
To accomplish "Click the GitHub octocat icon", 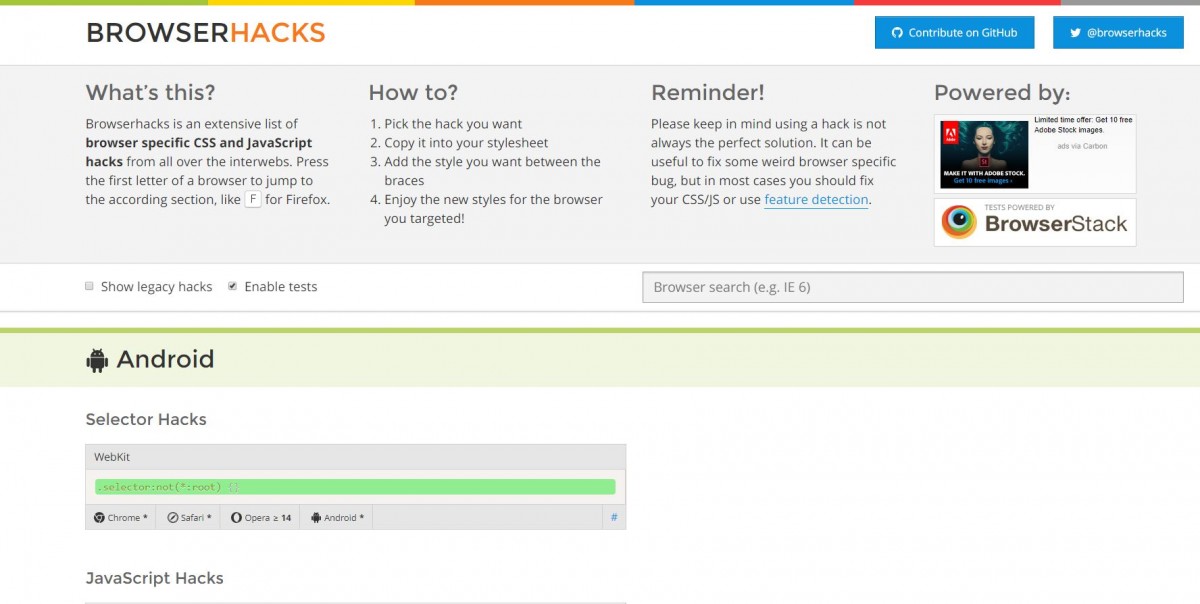I will point(897,33).
